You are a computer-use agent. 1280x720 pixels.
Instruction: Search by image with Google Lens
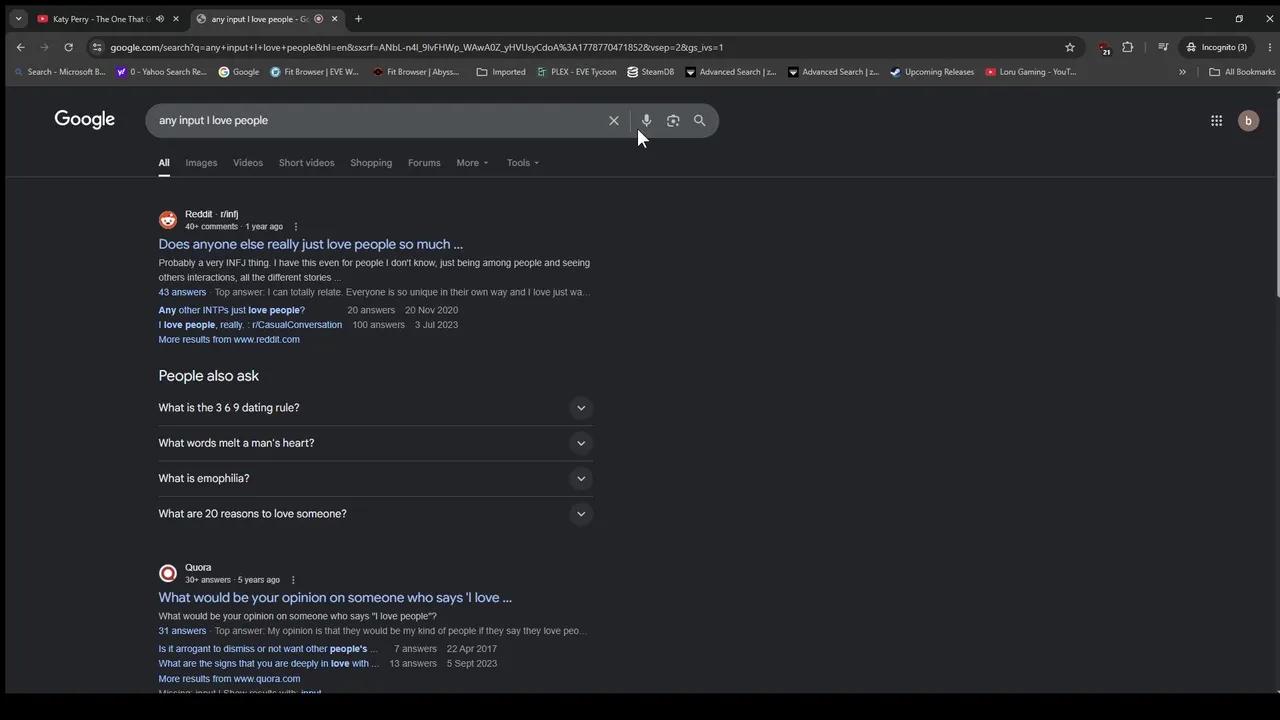[x=673, y=121]
